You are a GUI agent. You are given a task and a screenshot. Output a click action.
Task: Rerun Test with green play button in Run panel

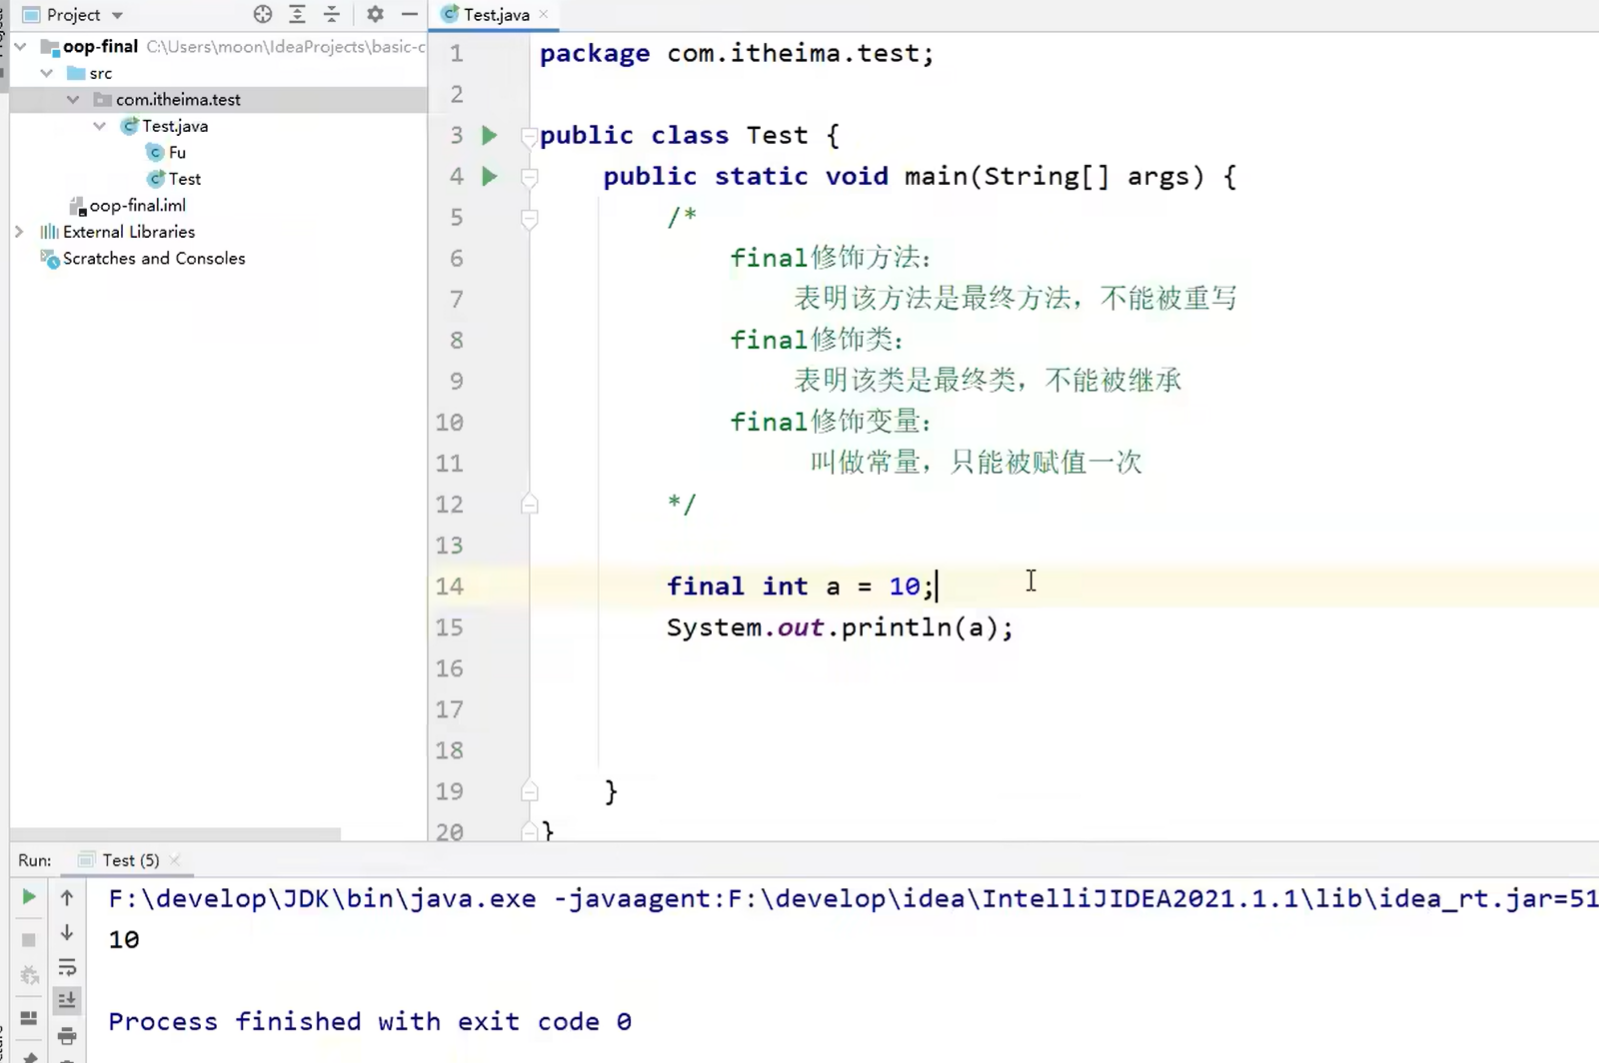click(x=29, y=897)
